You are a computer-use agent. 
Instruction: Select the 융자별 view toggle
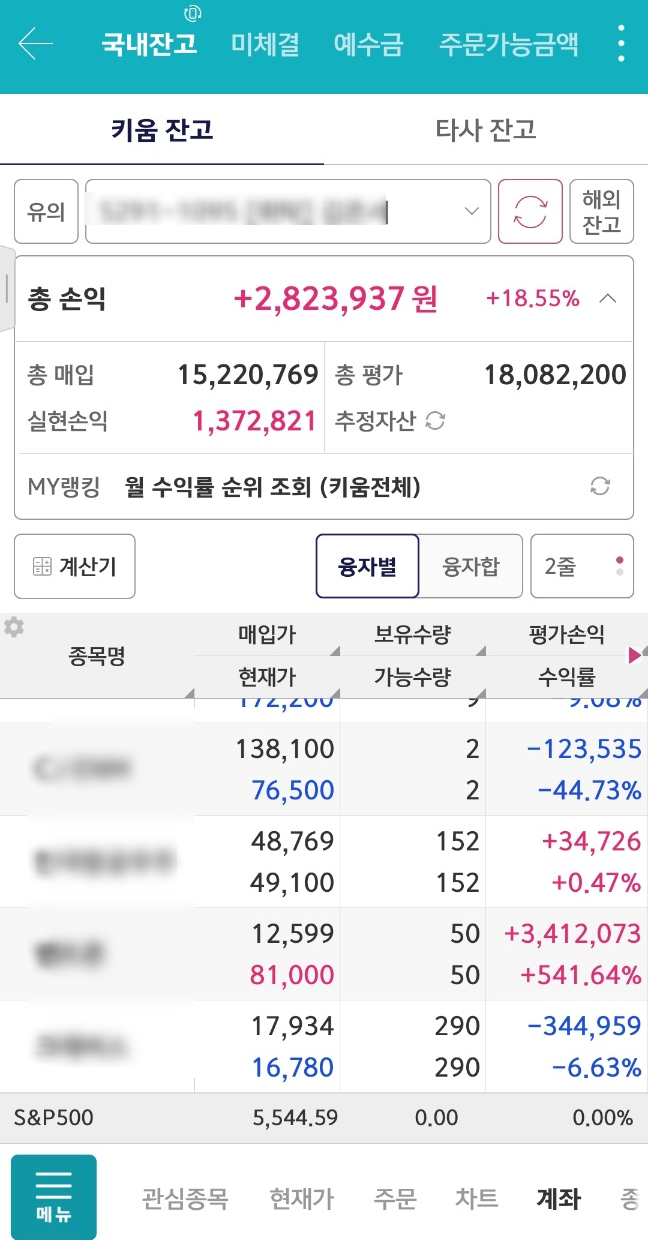coord(367,566)
